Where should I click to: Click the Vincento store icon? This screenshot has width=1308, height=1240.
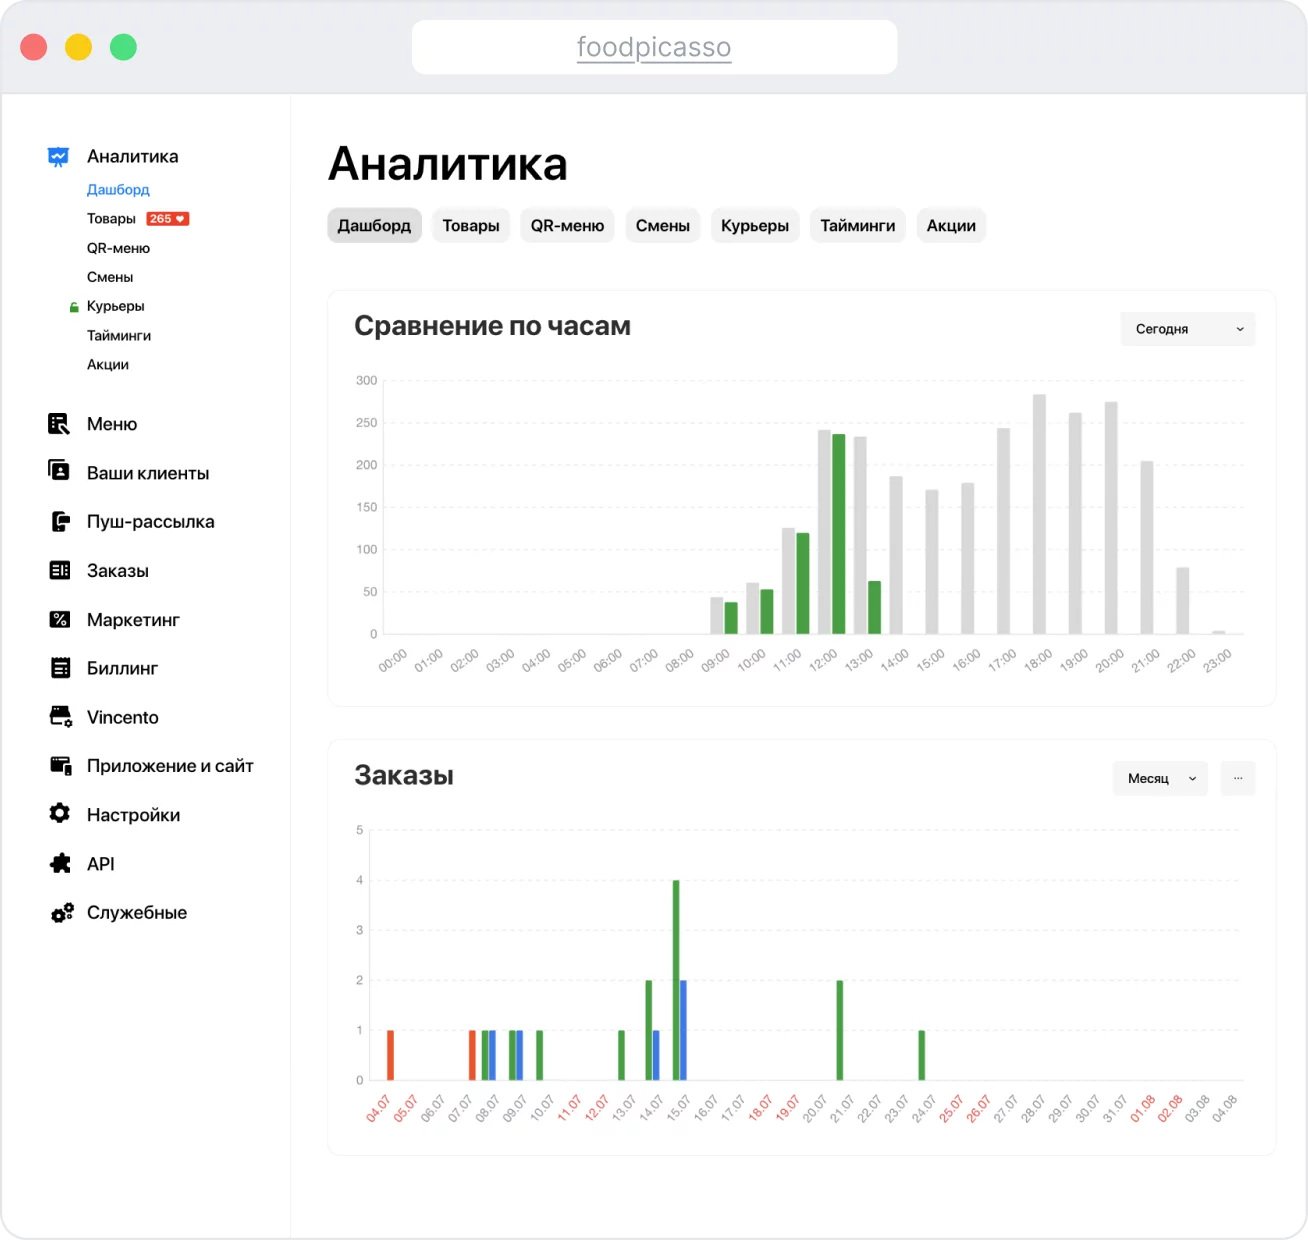pyautogui.click(x=60, y=716)
